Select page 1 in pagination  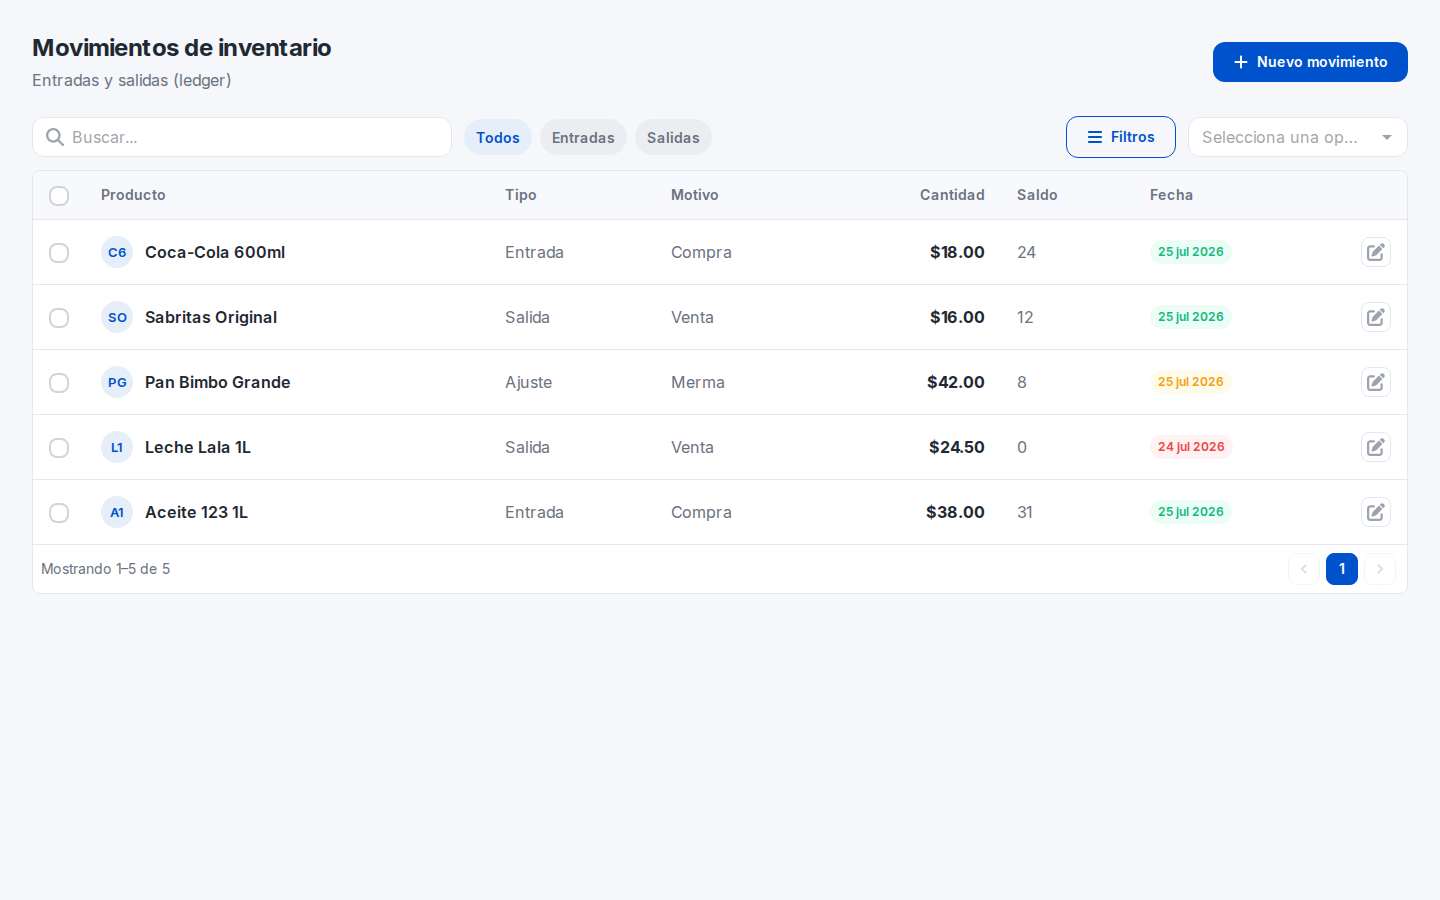1342,569
